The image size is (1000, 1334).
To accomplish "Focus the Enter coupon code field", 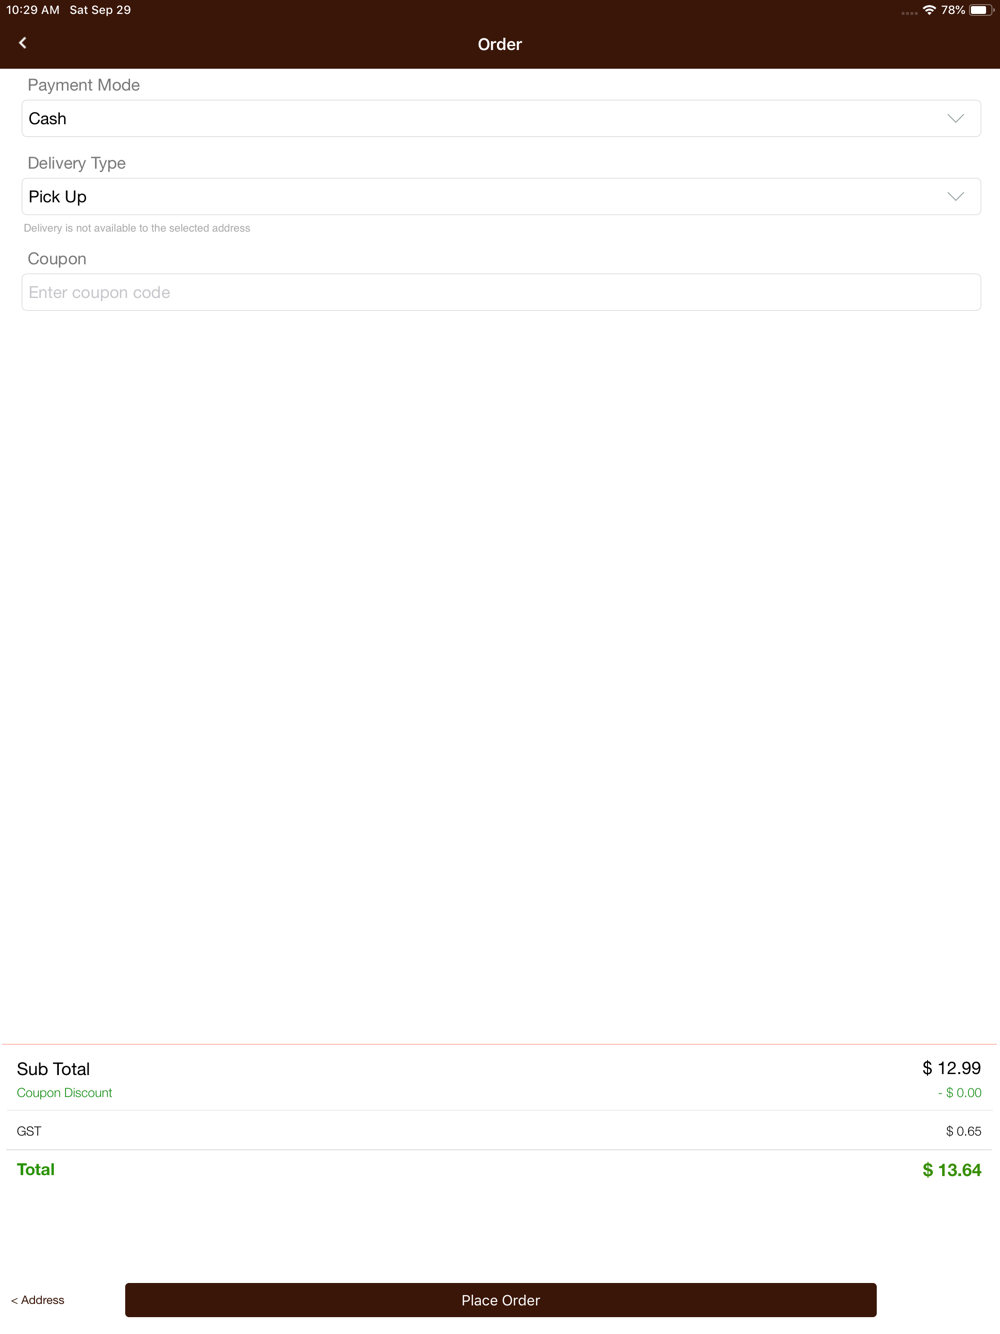I will [x=501, y=292].
